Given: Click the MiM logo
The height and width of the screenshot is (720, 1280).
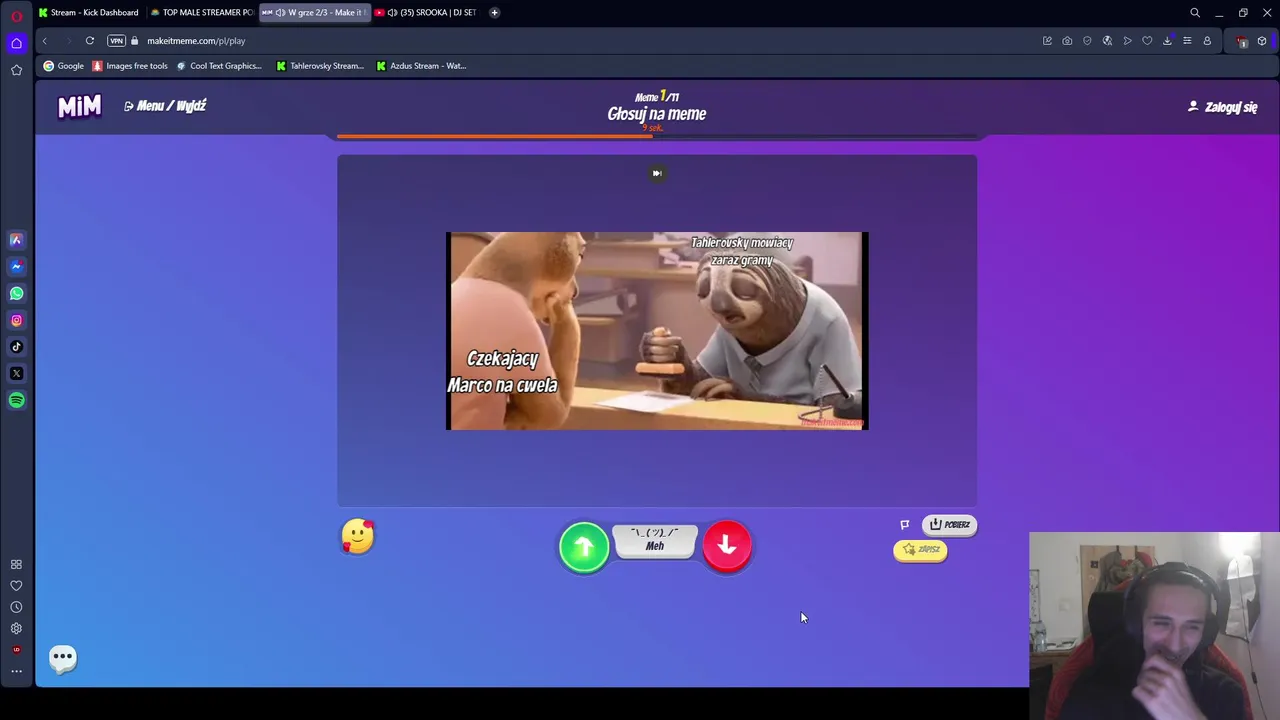Looking at the screenshot, I should 79,106.
